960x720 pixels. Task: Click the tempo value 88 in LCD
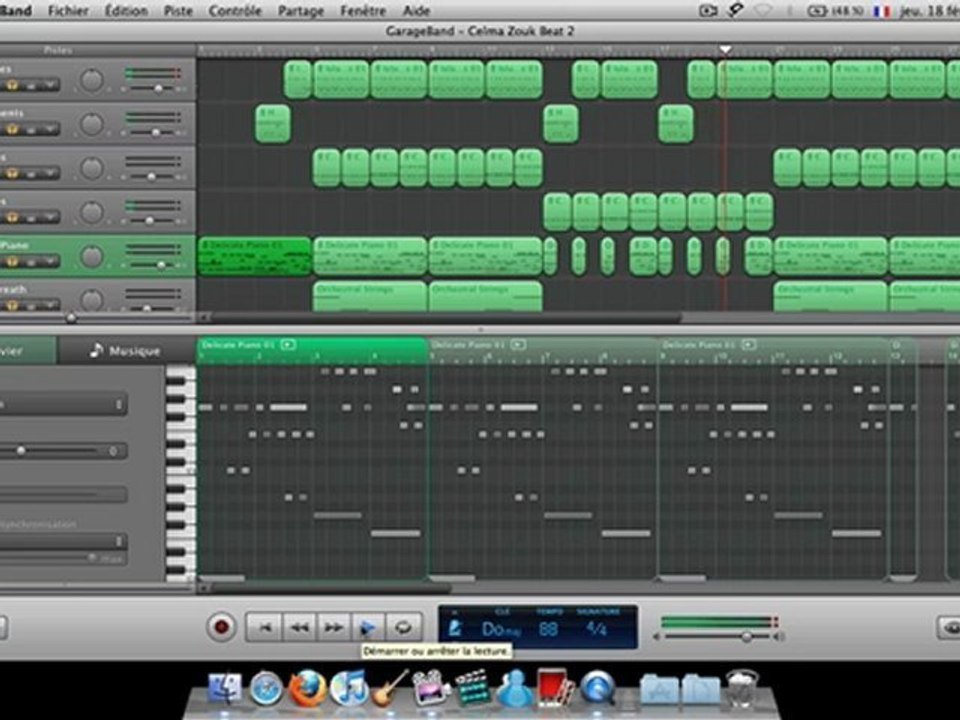(548, 629)
